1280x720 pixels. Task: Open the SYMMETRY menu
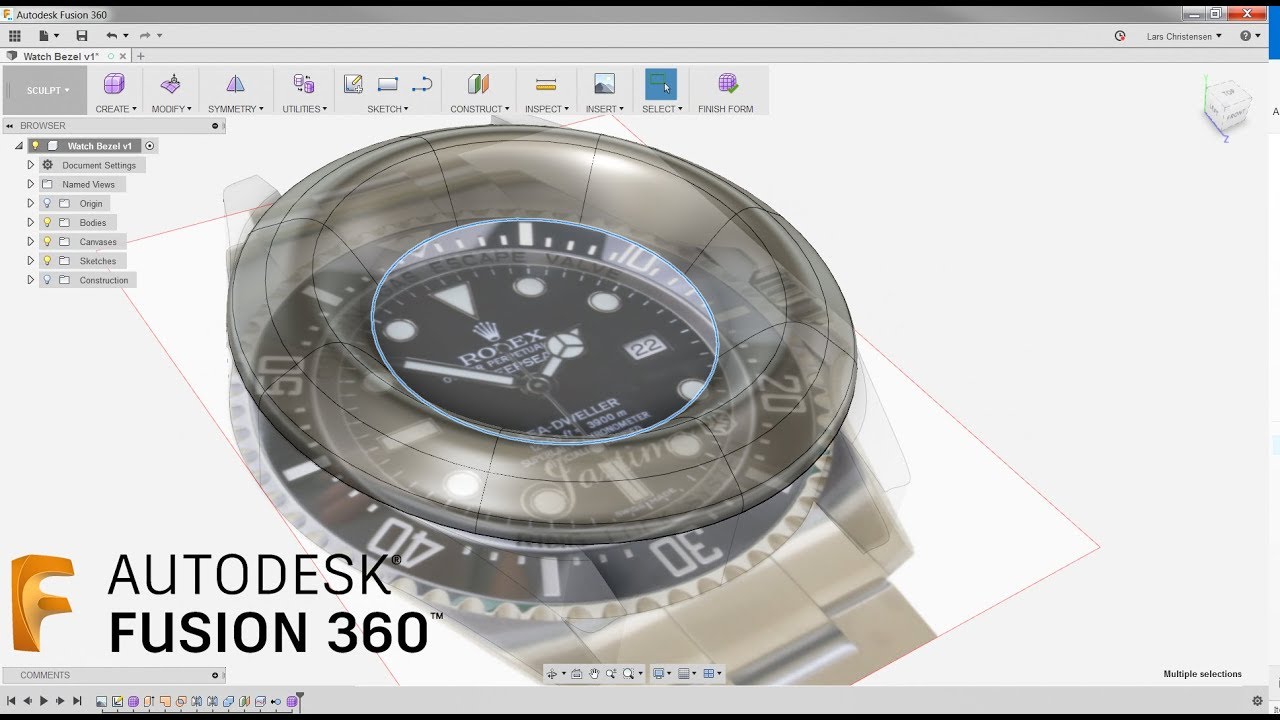236,109
